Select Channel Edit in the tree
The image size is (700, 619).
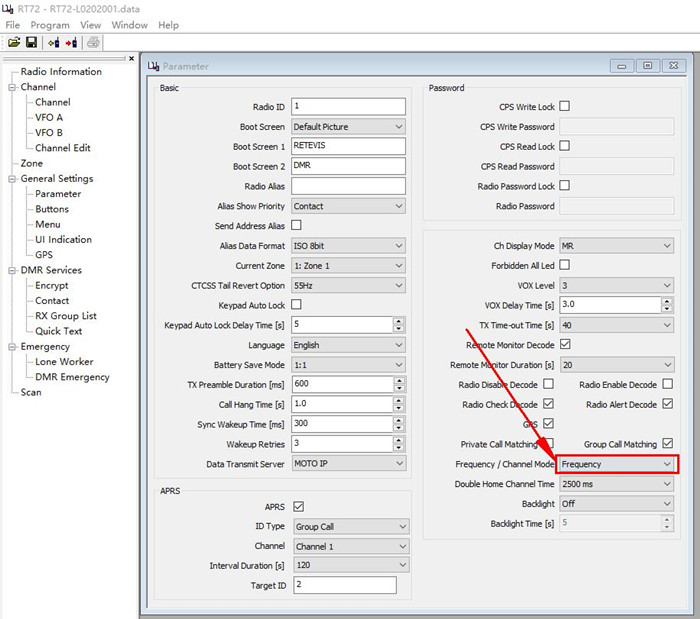pos(63,148)
